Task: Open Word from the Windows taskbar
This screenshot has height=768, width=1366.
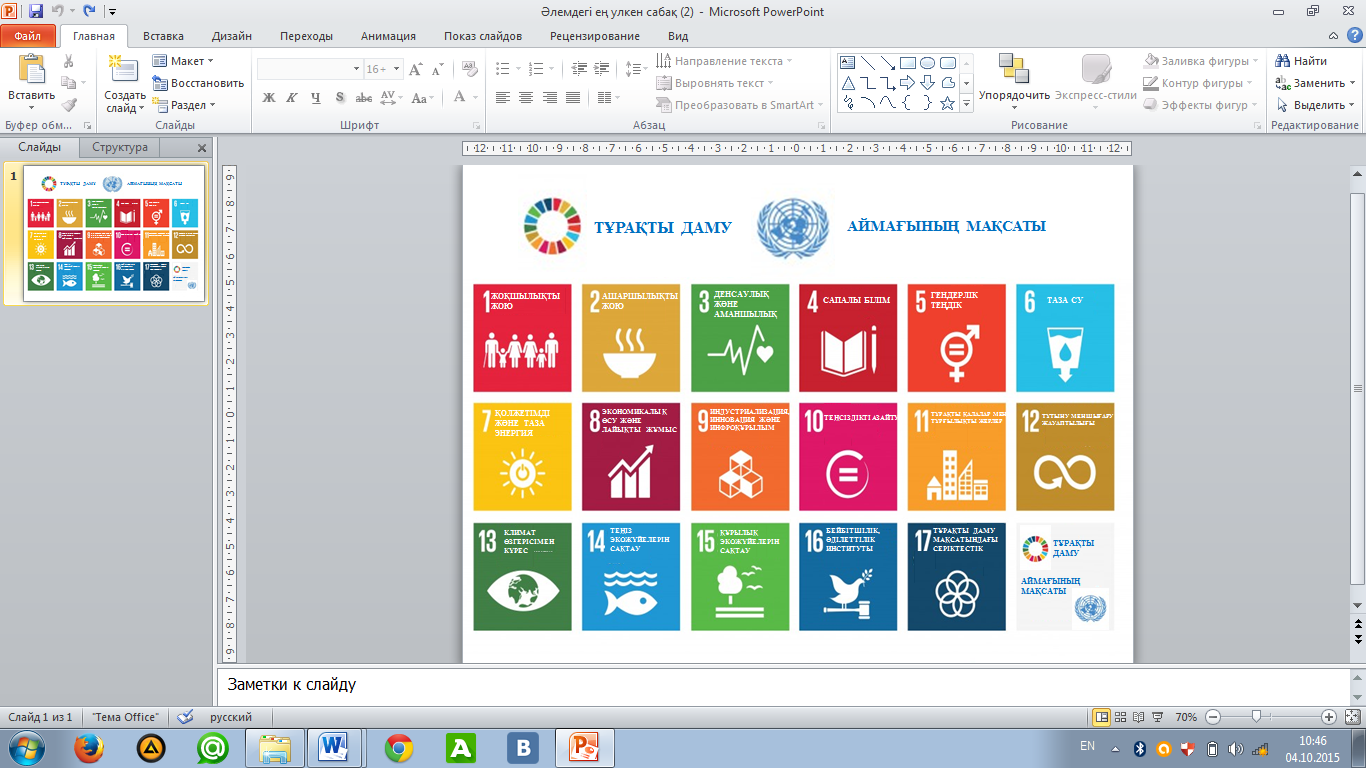Action: coord(334,747)
